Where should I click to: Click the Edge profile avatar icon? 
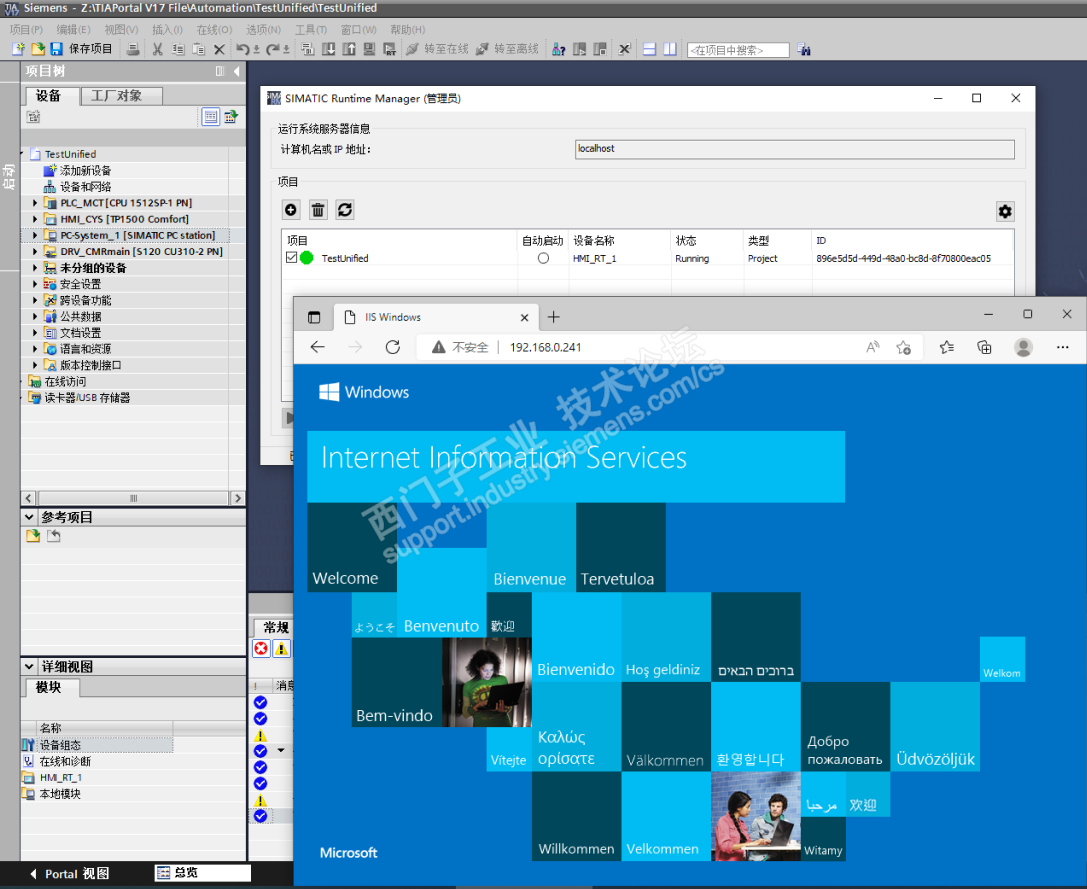1023,347
